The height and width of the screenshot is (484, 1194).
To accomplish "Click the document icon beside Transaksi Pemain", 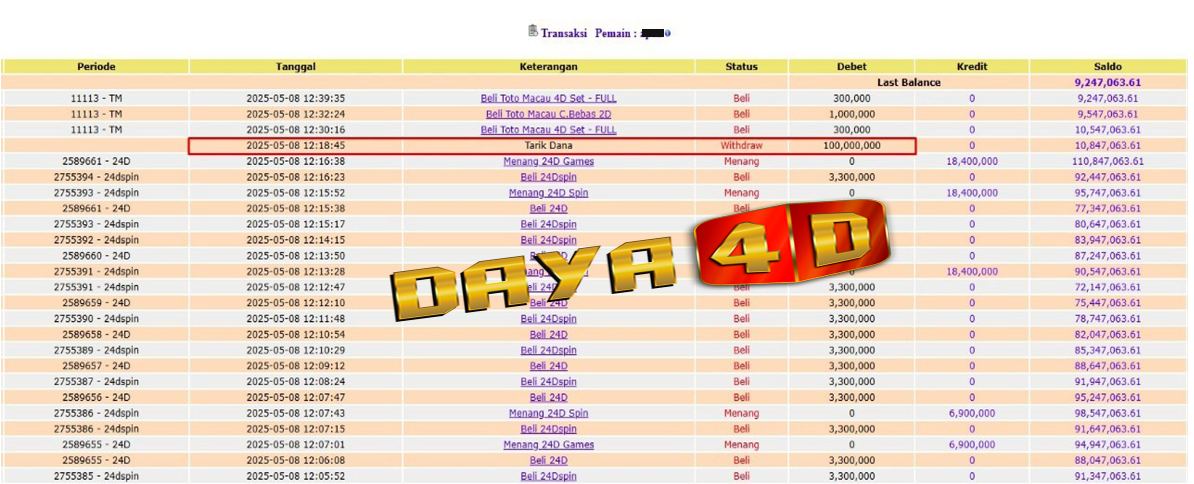I will coord(533,31).
